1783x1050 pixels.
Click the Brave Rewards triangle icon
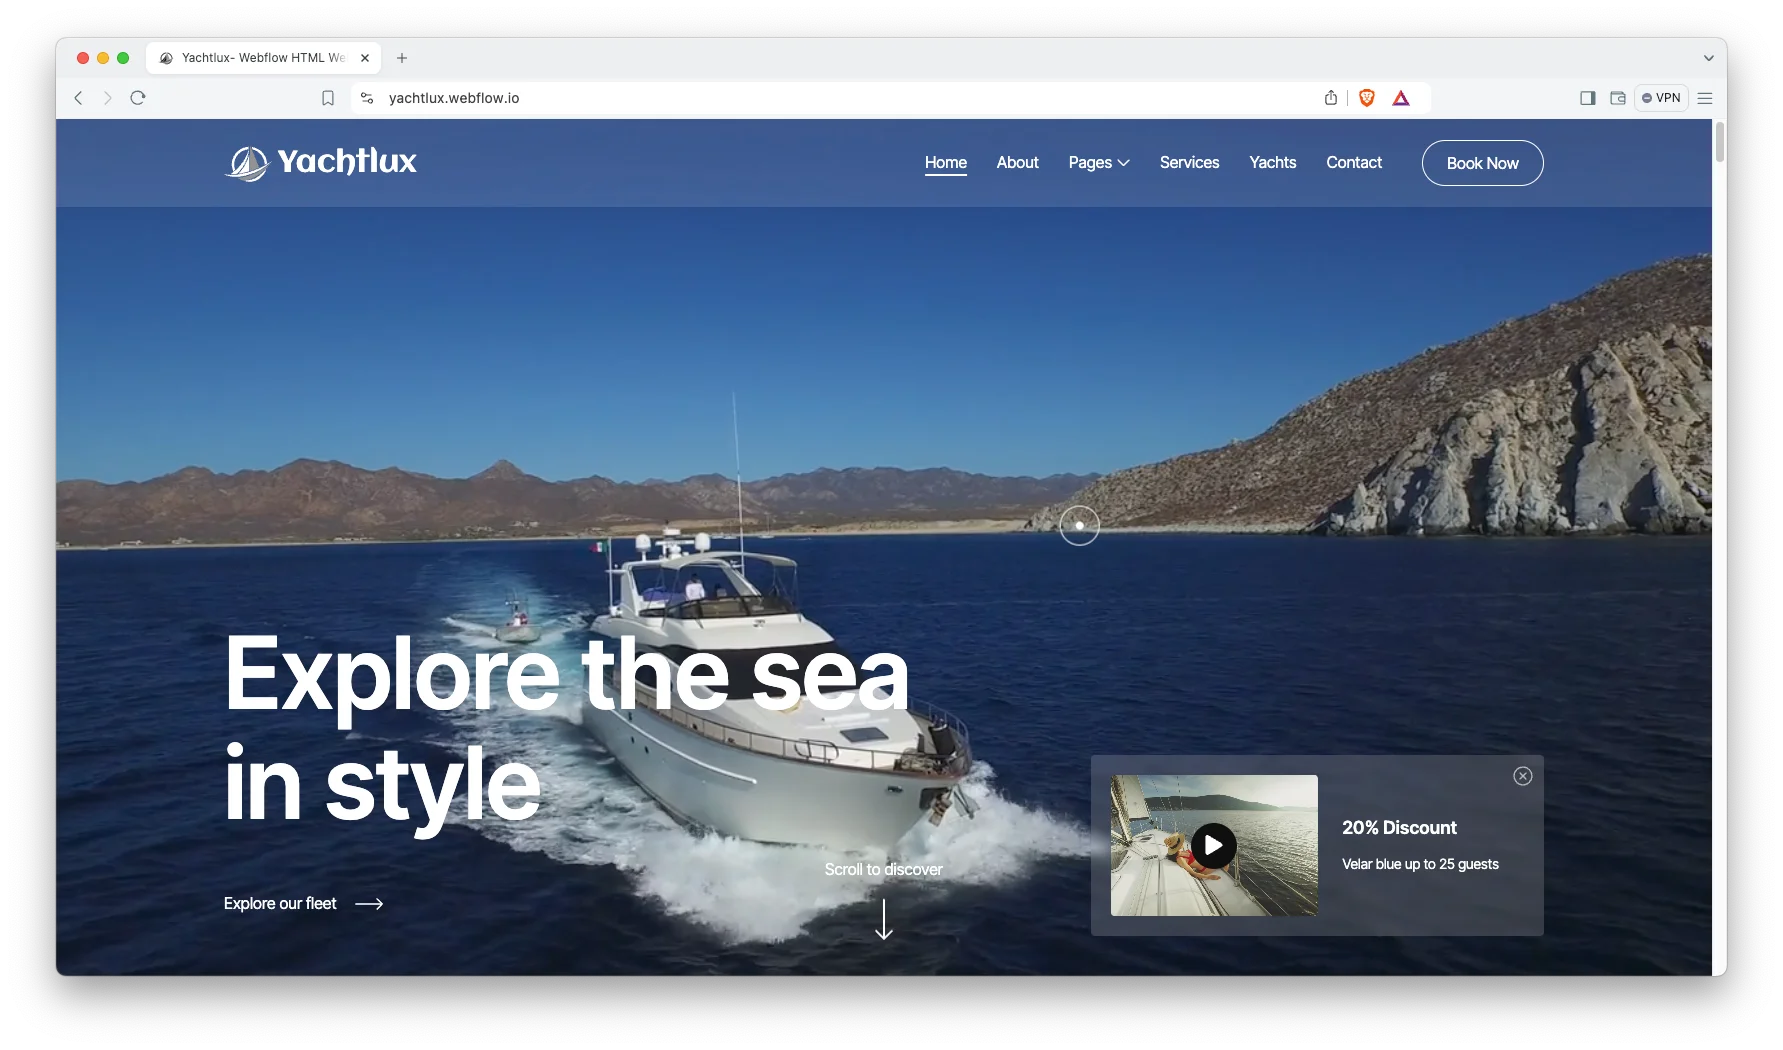[1401, 98]
